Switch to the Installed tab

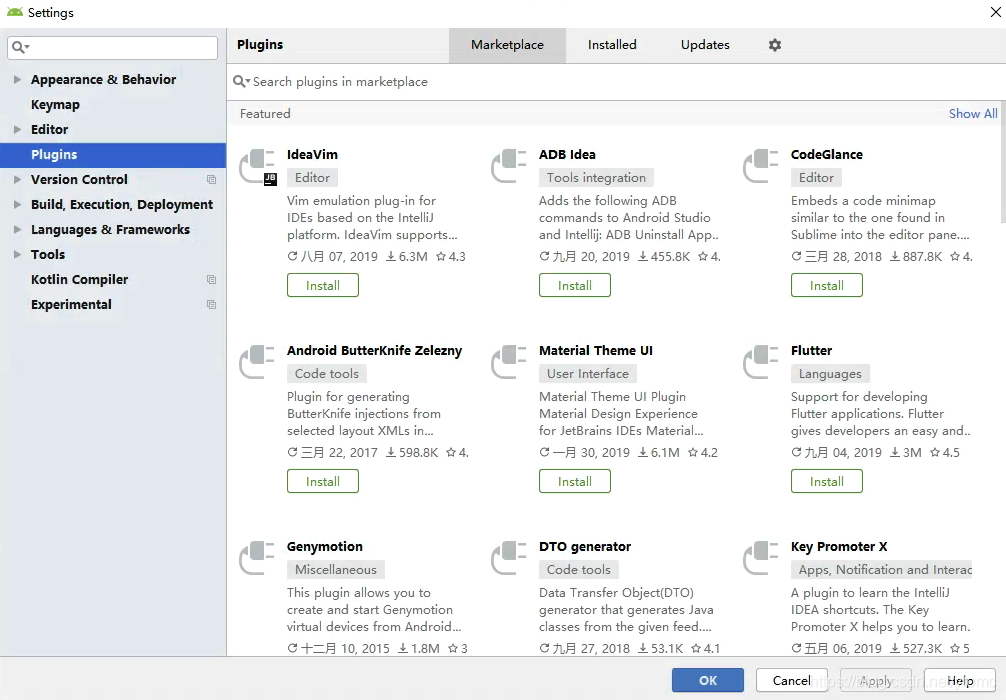tap(611, 44)
